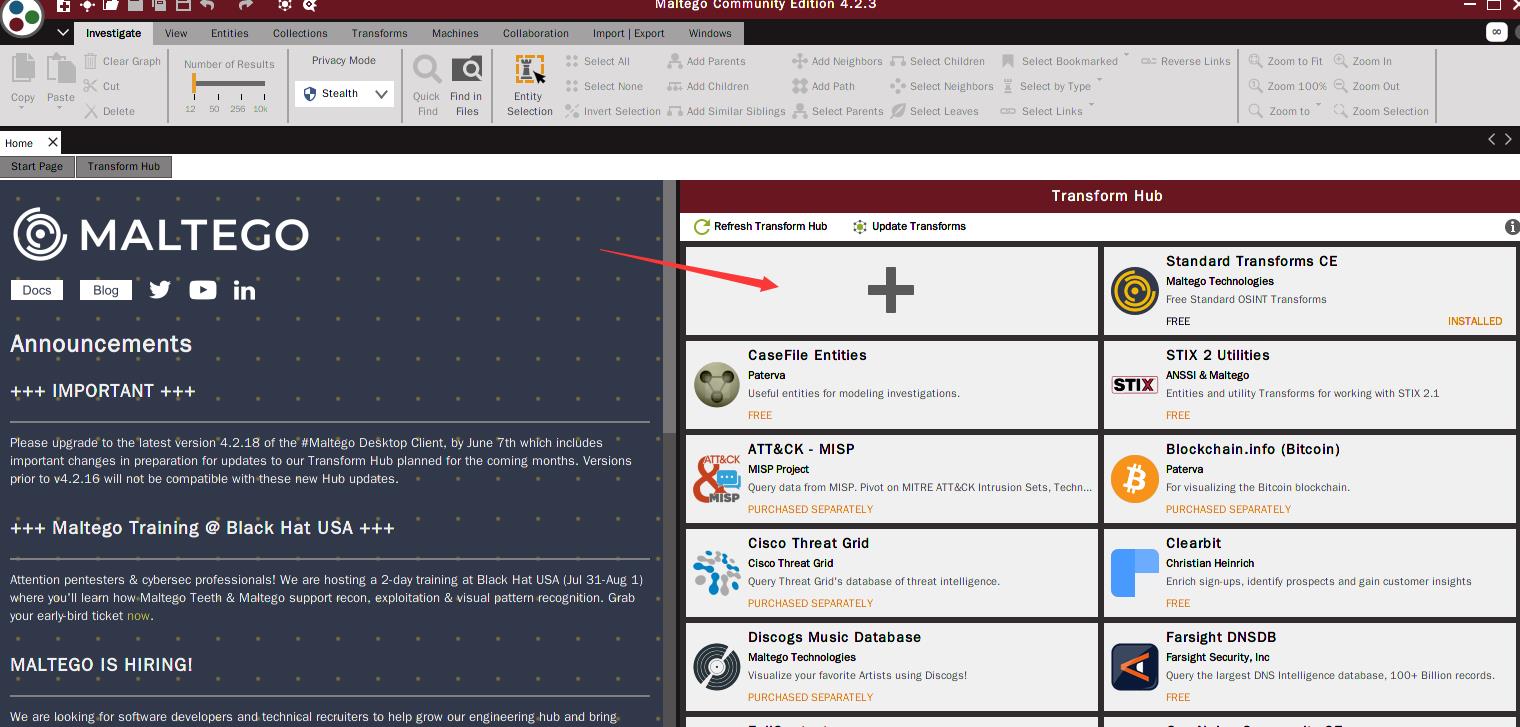Click the Farsight DNSDB logo
This screenshot has height=727, width=1520.
pyautogui.click(x=1135, y=667)
